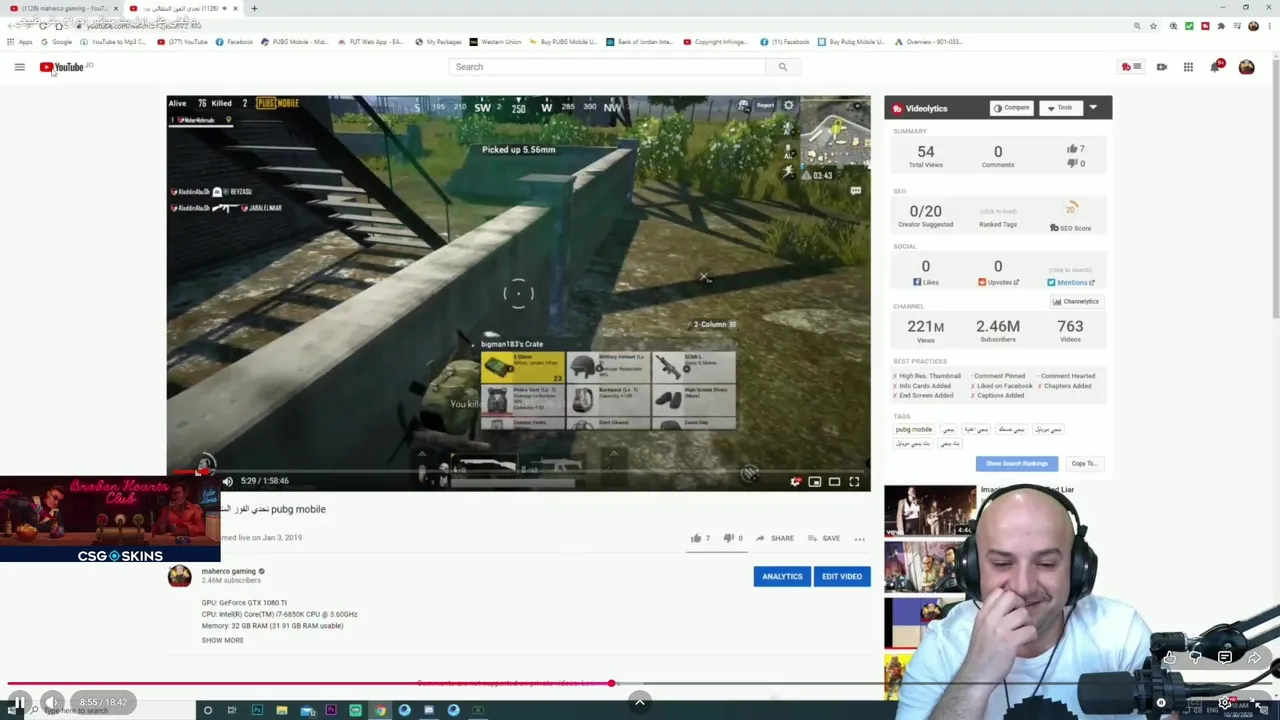
Task: Like the video with thumbs up
Action: [699, 538]
